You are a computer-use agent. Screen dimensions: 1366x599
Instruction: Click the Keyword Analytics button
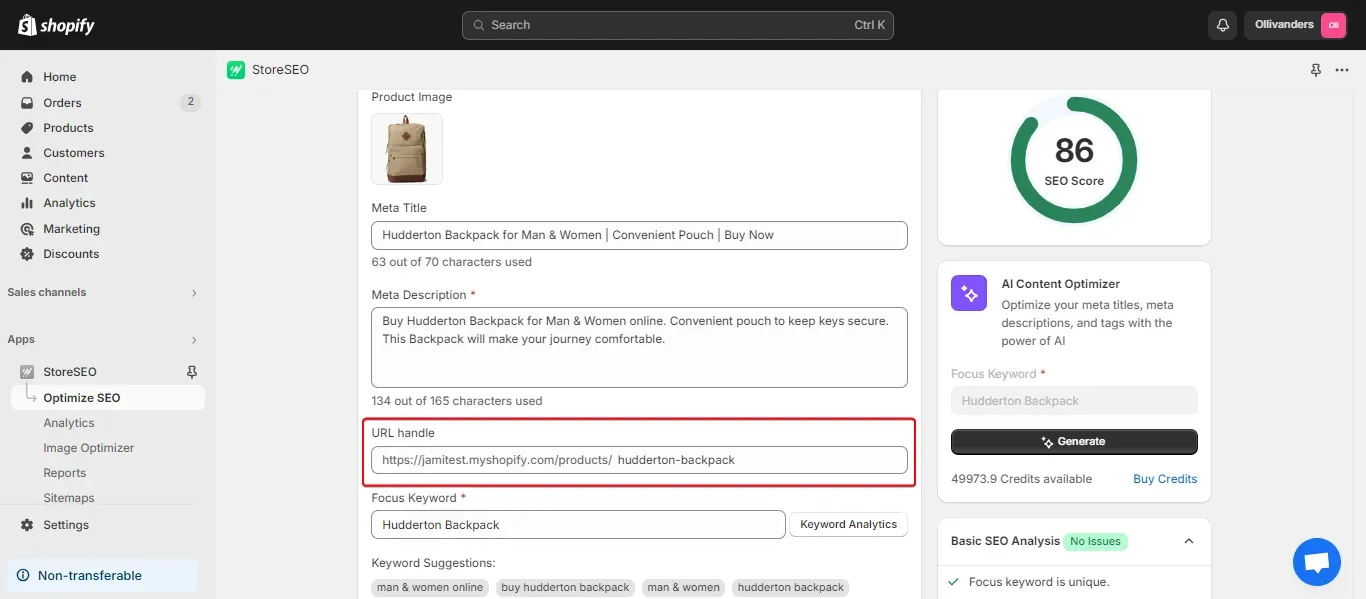pos(848,524)
